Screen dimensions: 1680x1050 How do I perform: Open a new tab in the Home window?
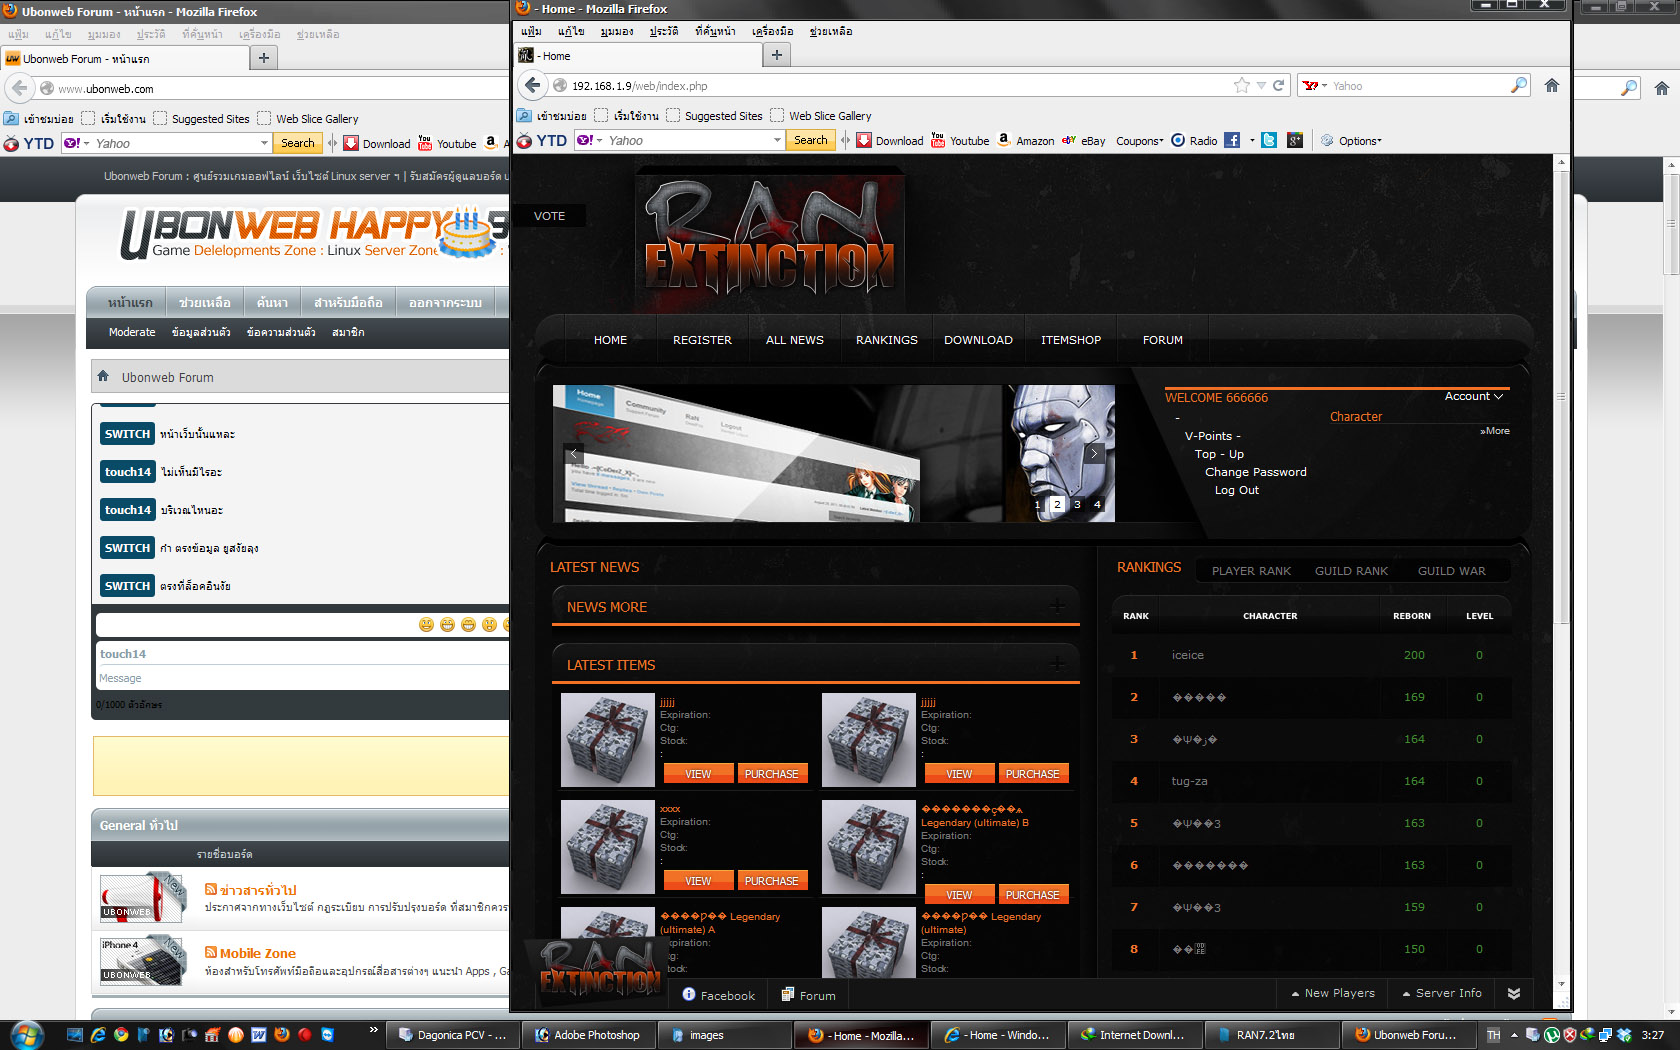pyautogui.click(x=777, y=55)
